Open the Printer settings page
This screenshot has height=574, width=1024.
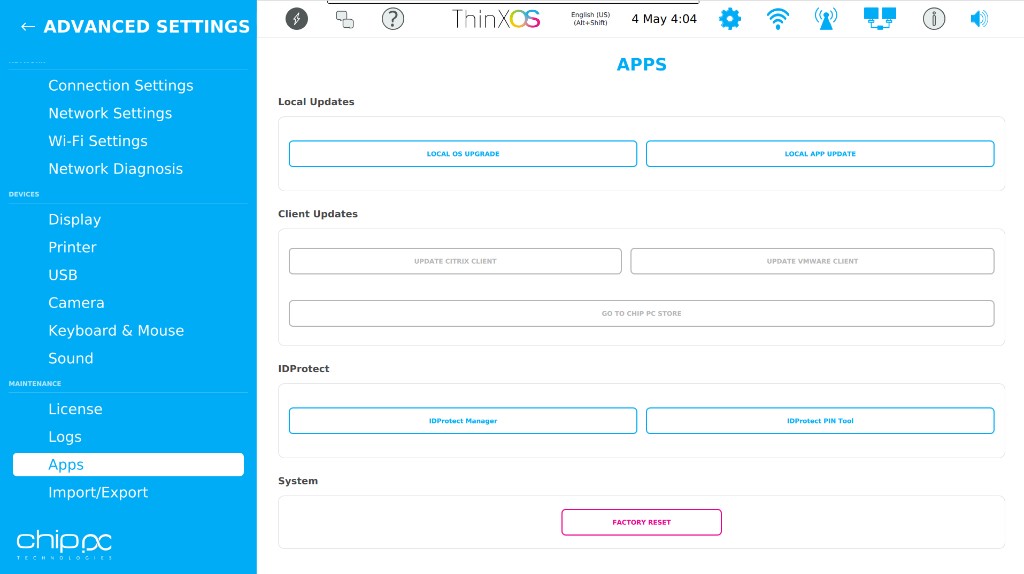coord(72,247)
